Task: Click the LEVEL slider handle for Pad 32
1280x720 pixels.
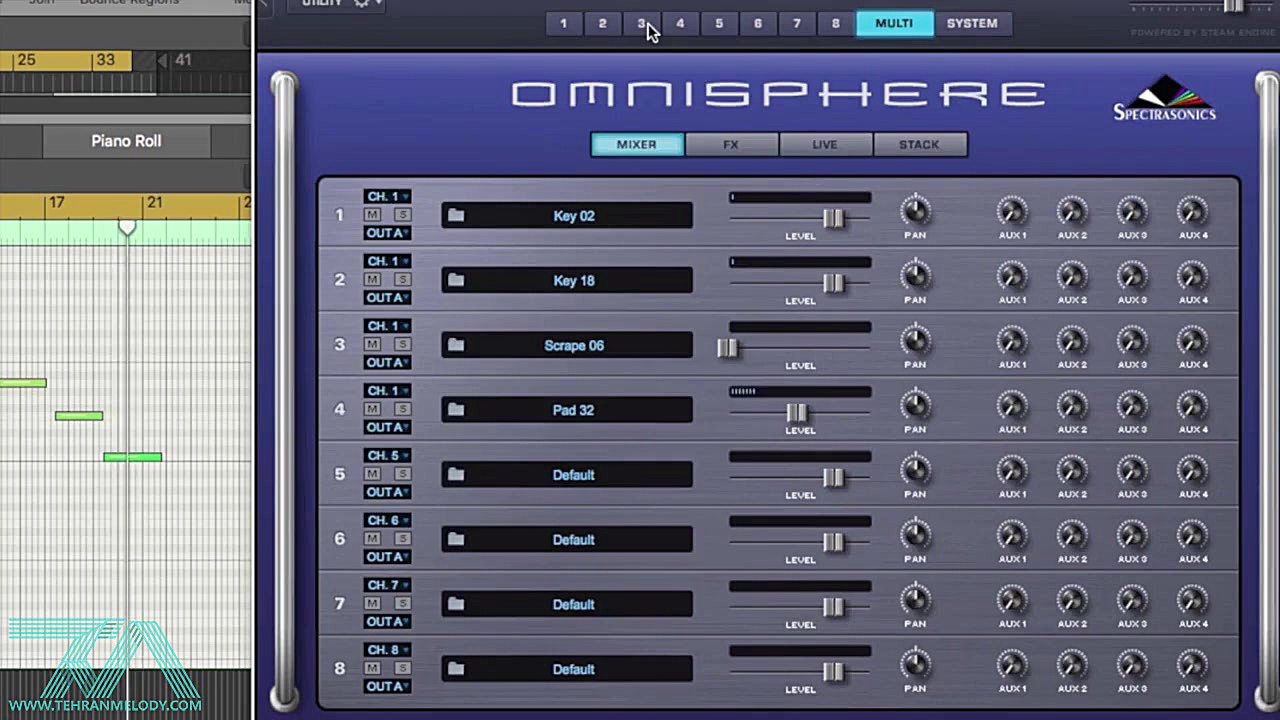Action: point(796,413)
